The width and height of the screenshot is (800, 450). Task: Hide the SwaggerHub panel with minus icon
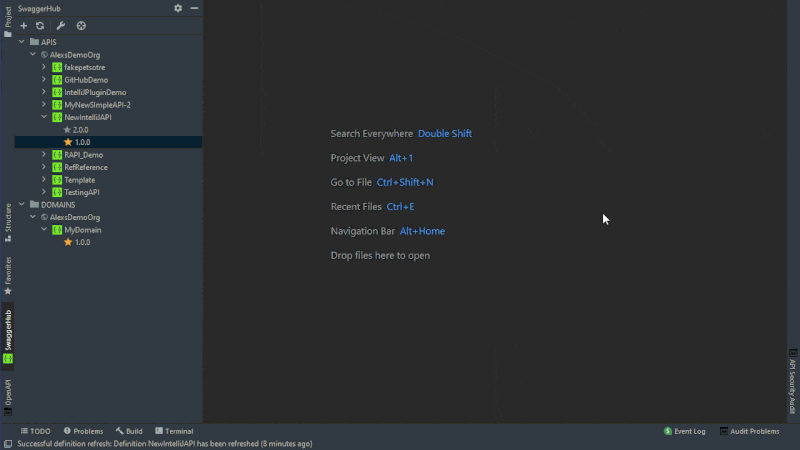[194, 8]
